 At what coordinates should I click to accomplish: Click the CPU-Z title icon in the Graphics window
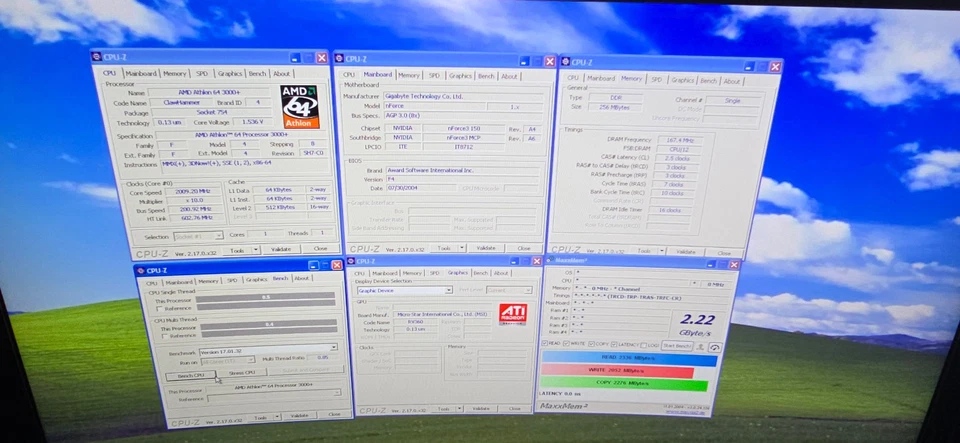[x=351, y=261]
